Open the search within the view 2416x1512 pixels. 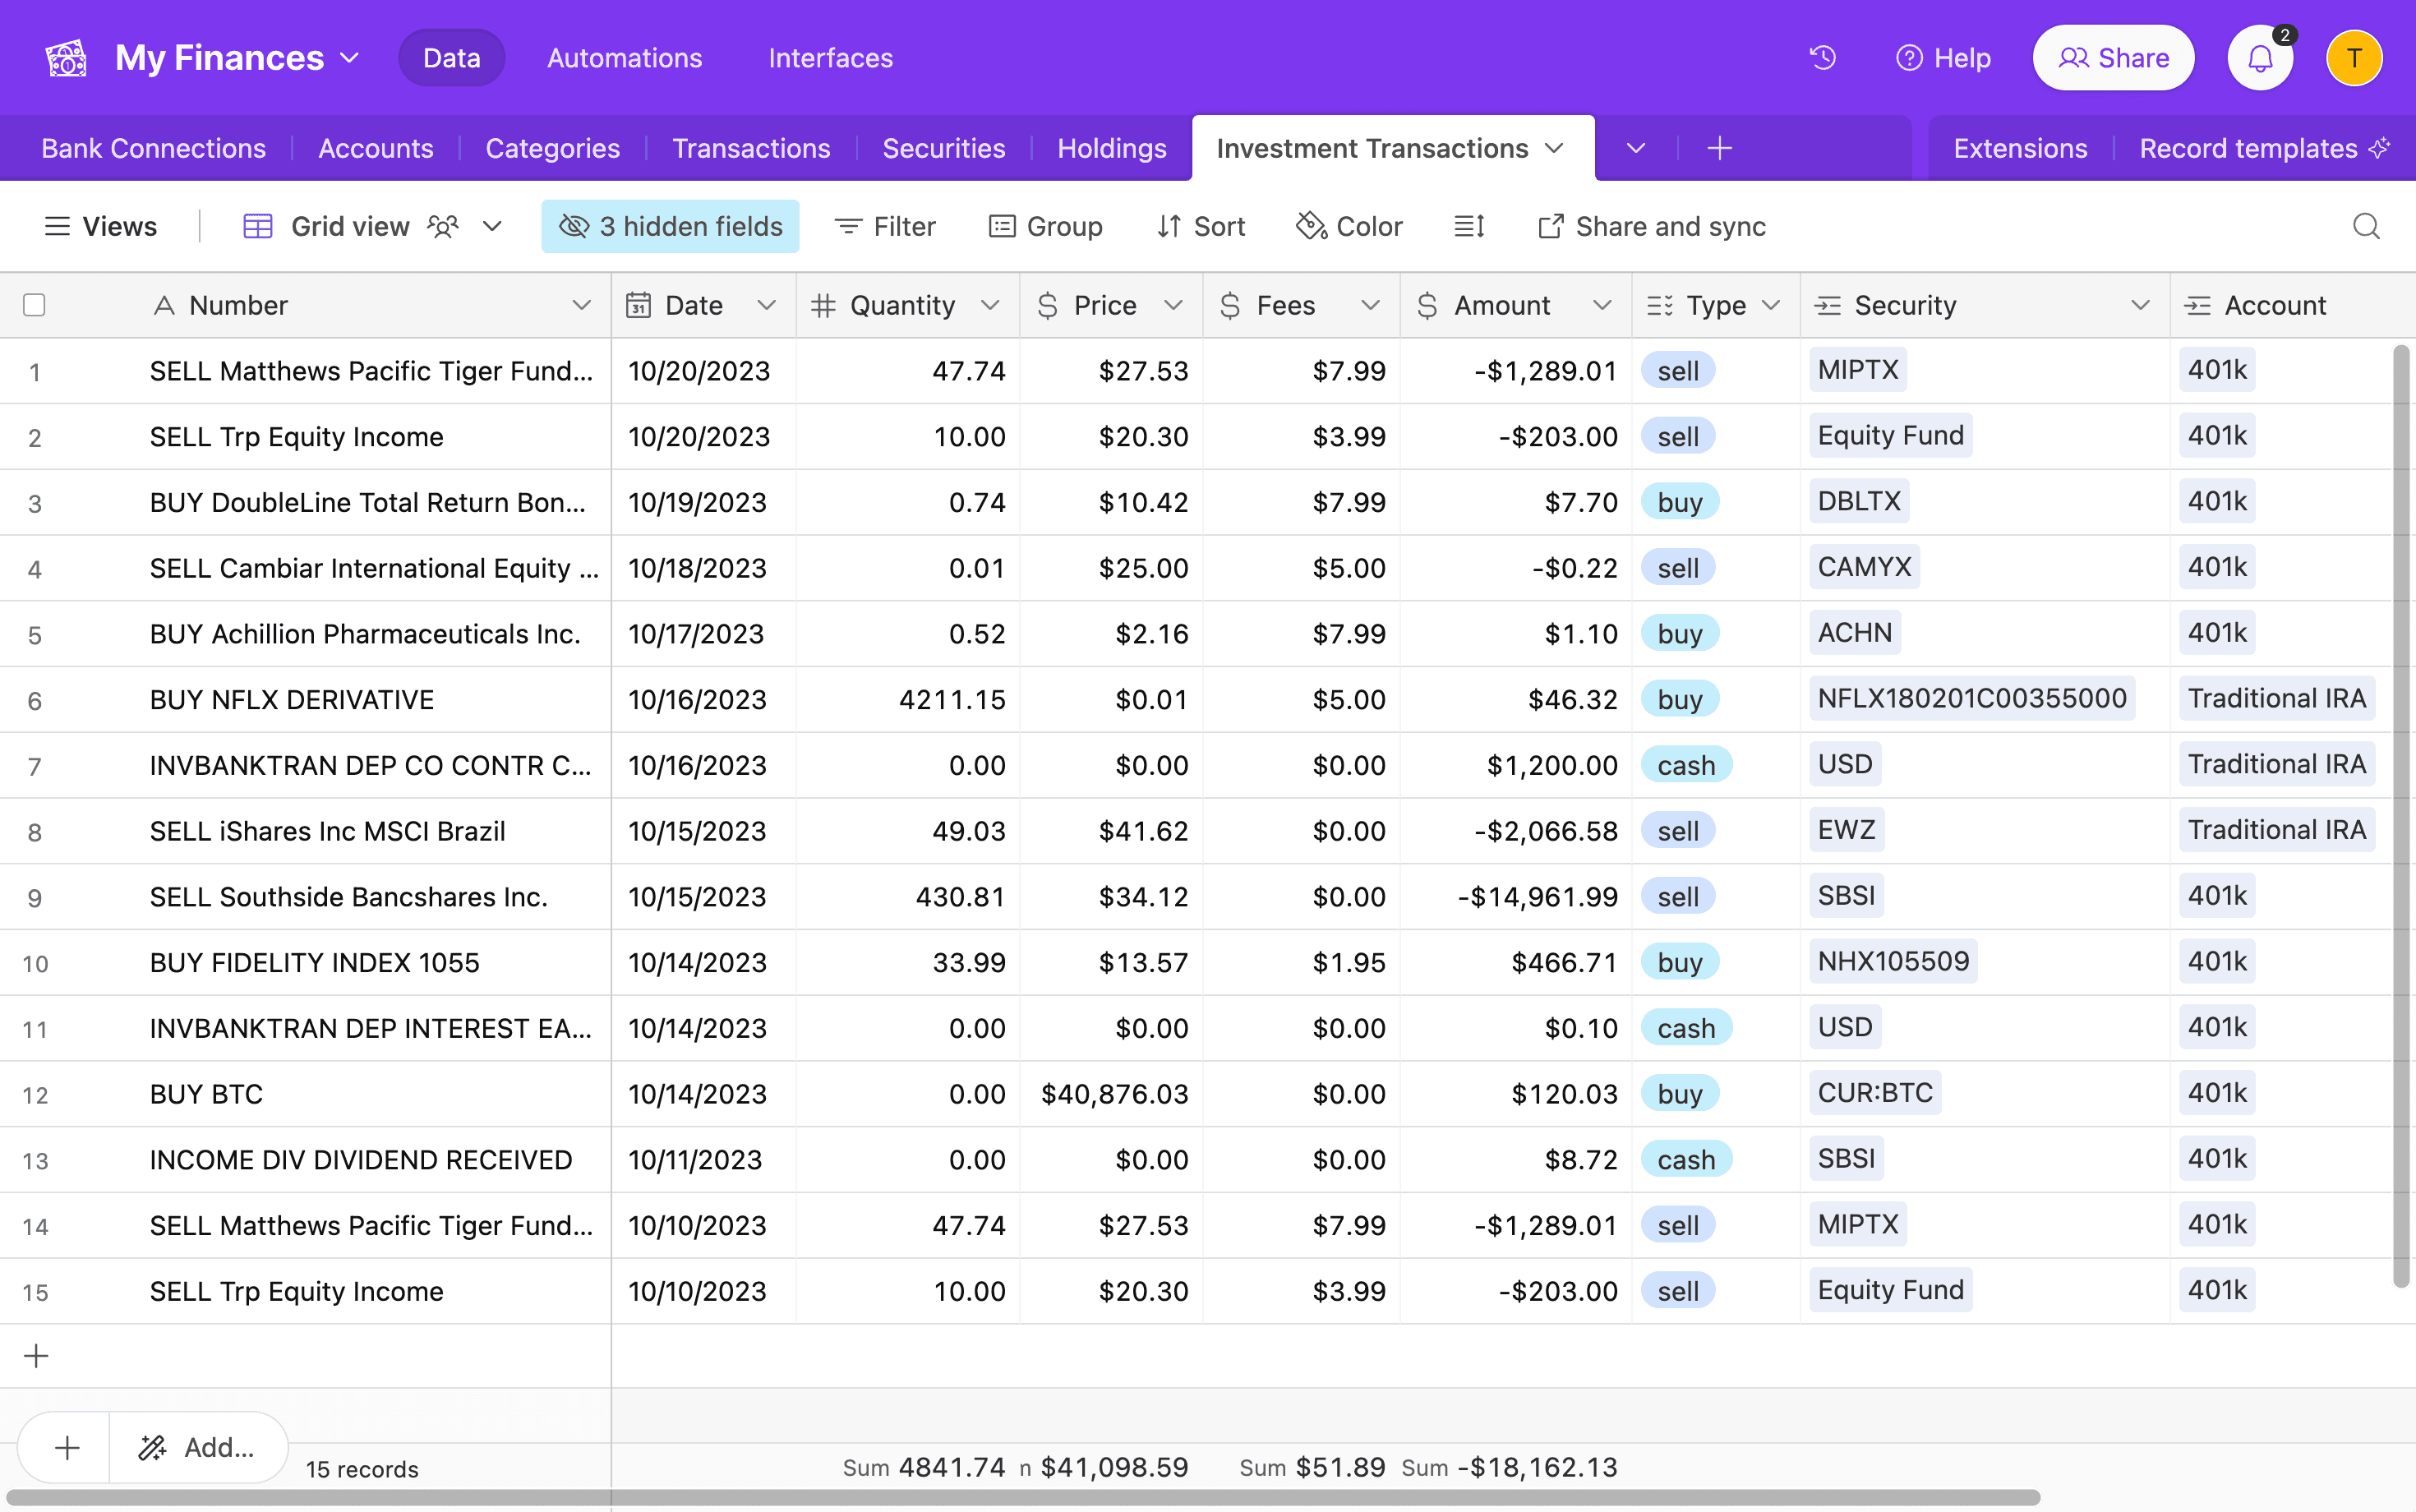(2365, 226)
